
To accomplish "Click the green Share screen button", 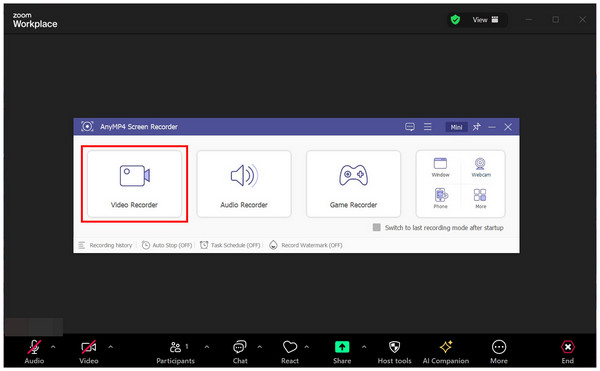I will (x=342, y=352).
